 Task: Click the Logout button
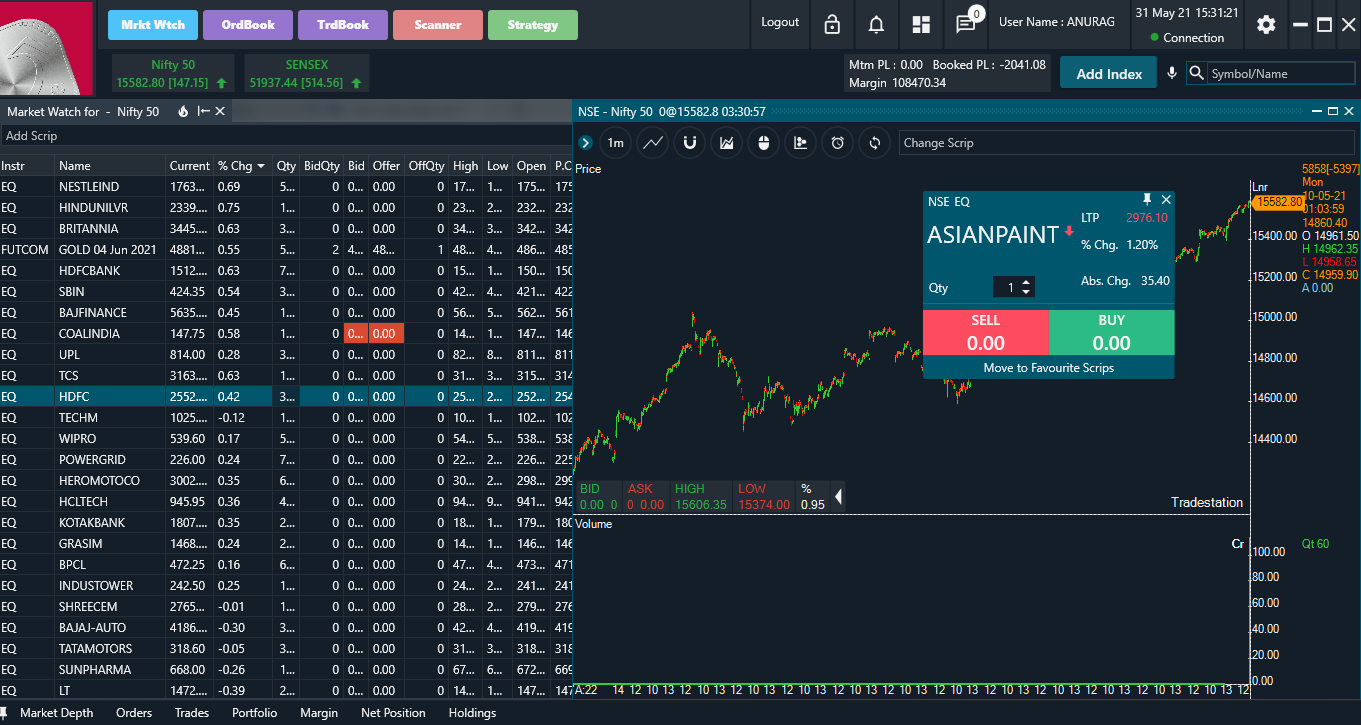click(780, 22)
